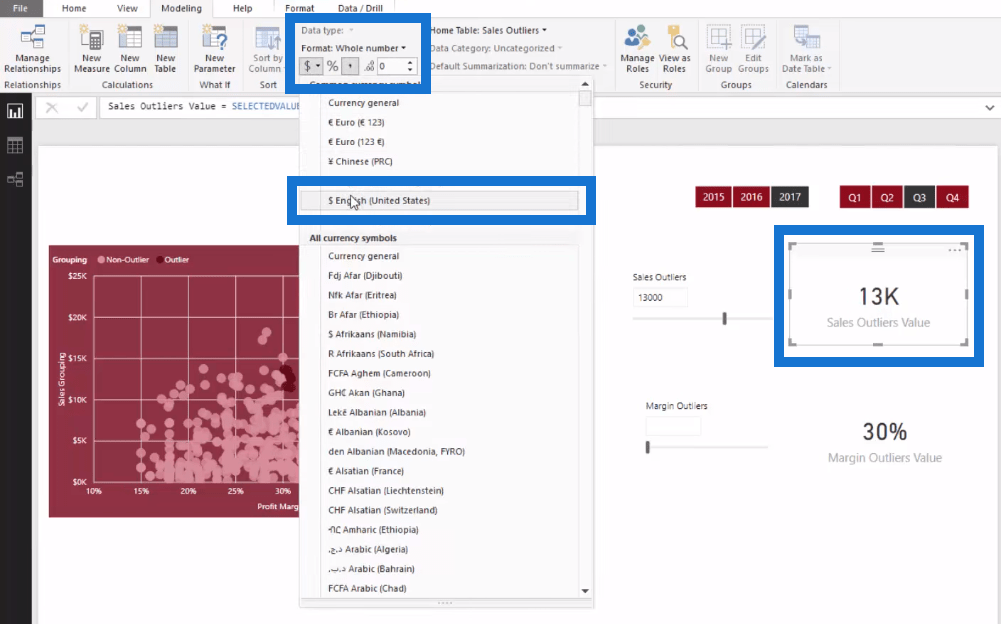Select 2015 year slicer button
Image resolution: width=1001 pixels, height=624 pixels.
(x=714, y=197)
